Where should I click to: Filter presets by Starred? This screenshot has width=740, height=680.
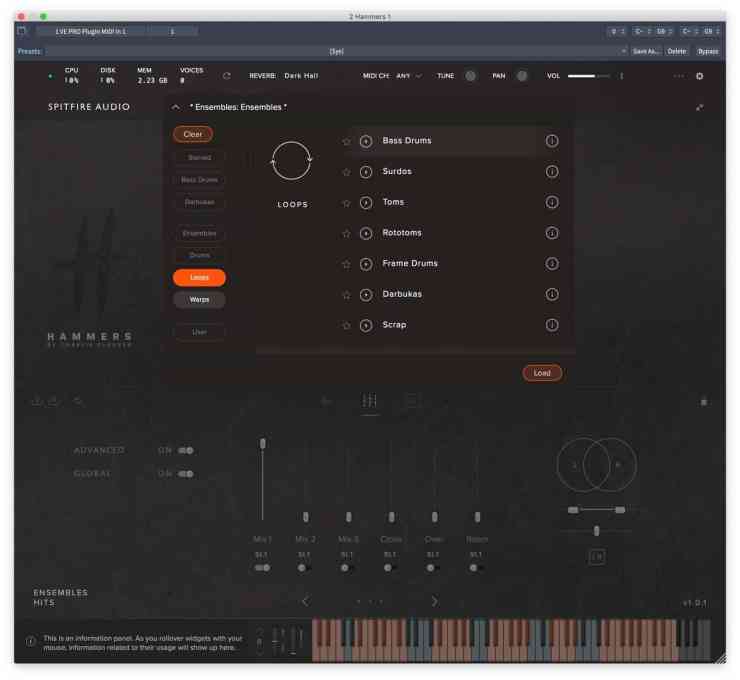click(x=199, y=158)
